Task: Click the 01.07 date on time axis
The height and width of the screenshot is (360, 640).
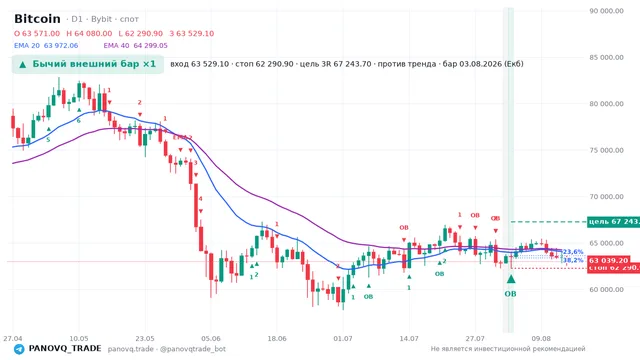Action: [343, 339]
